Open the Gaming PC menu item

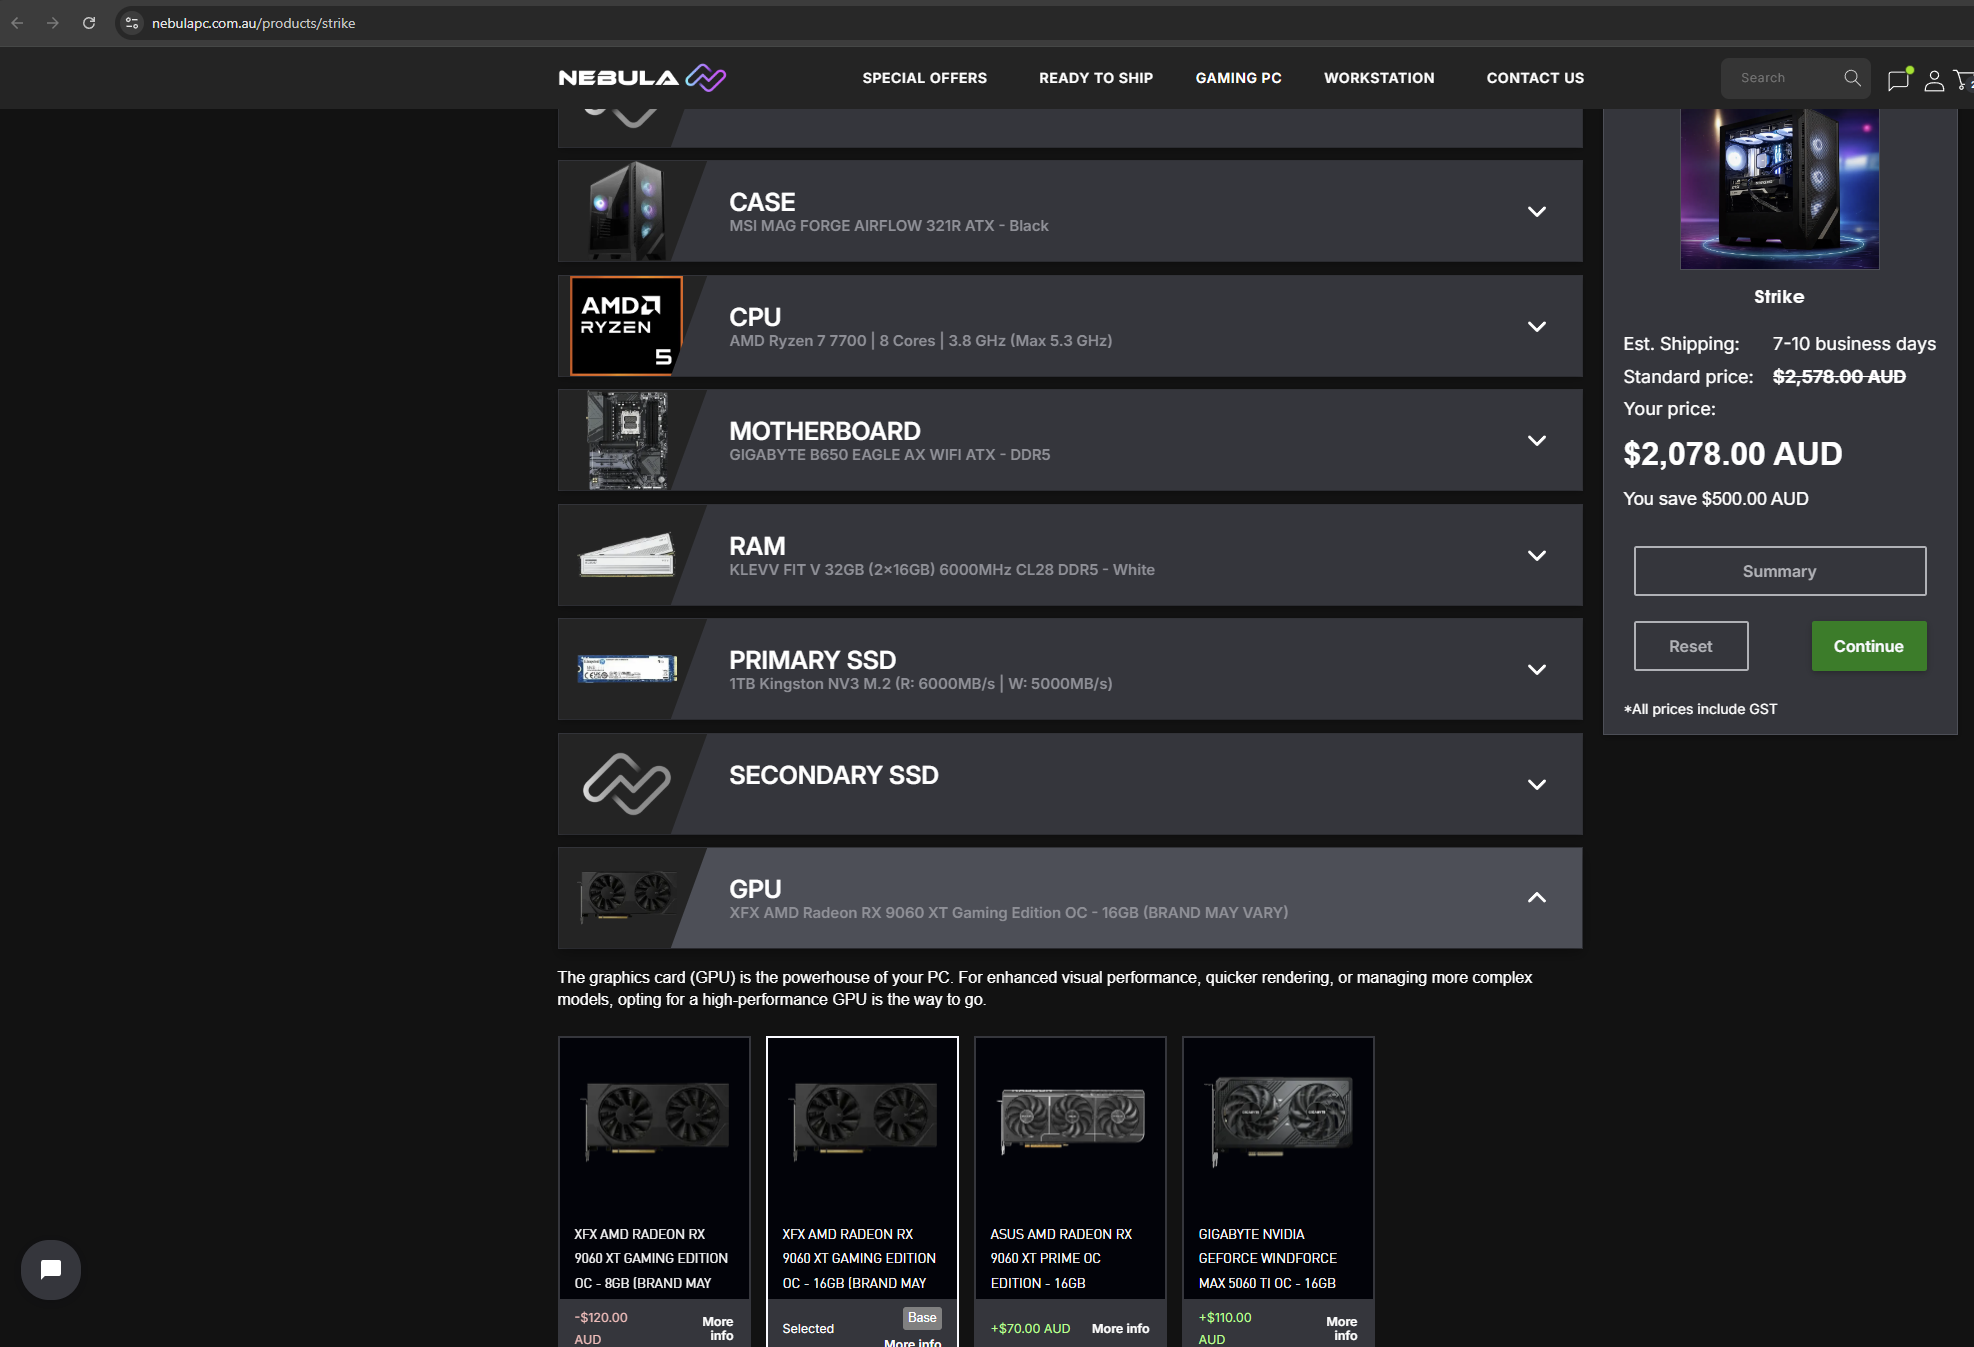pyautogui.click(x=1238, y=78)
